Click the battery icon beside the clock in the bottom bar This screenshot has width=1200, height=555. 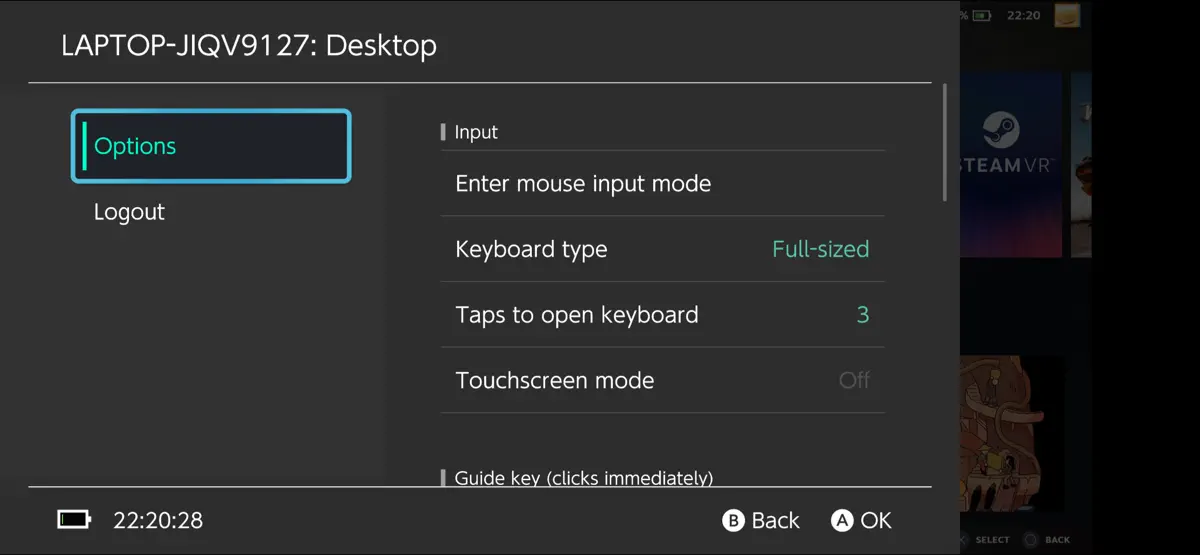tap(74, 520)
